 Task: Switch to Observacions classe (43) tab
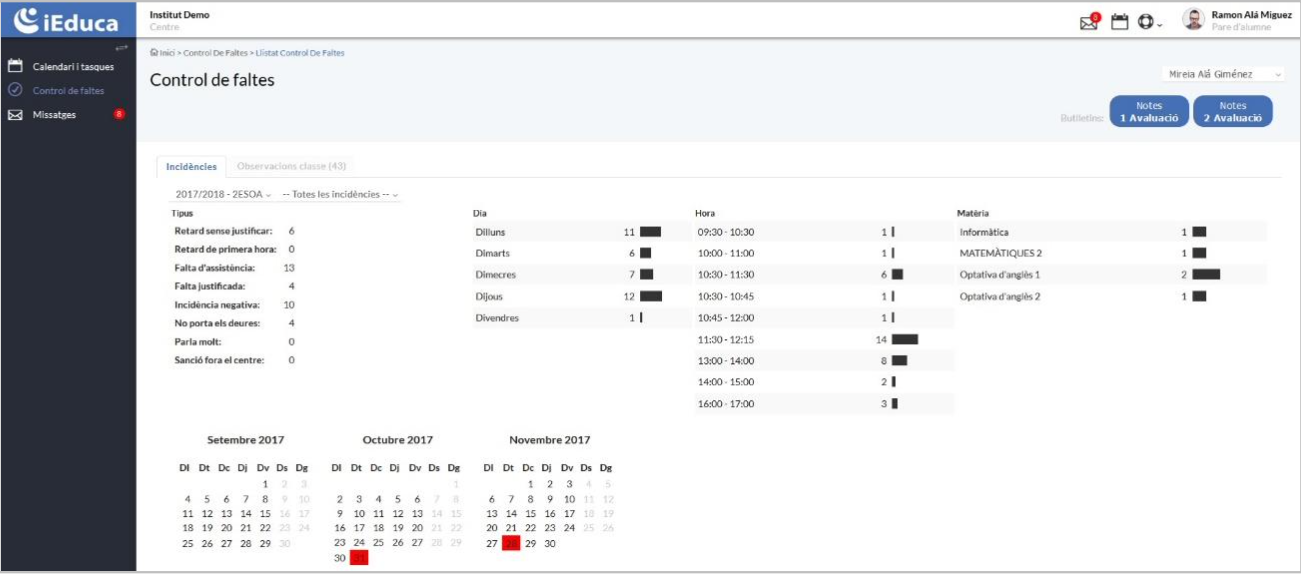pos(291,166)
